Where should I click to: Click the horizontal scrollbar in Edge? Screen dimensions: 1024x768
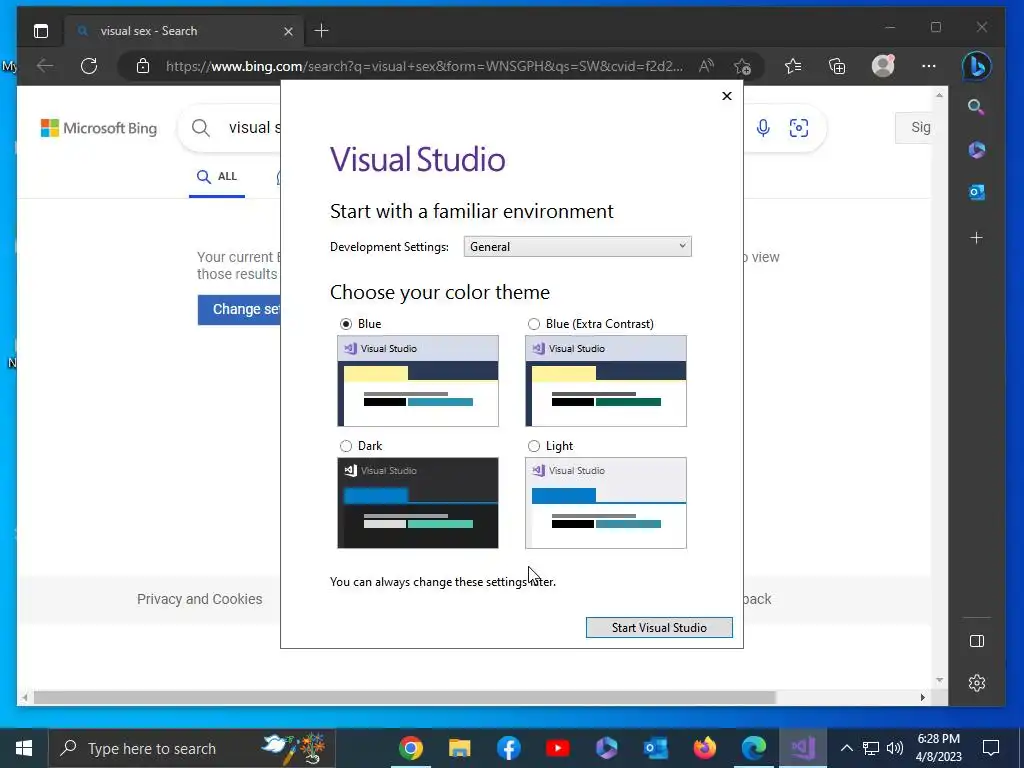tap(404, 697)
